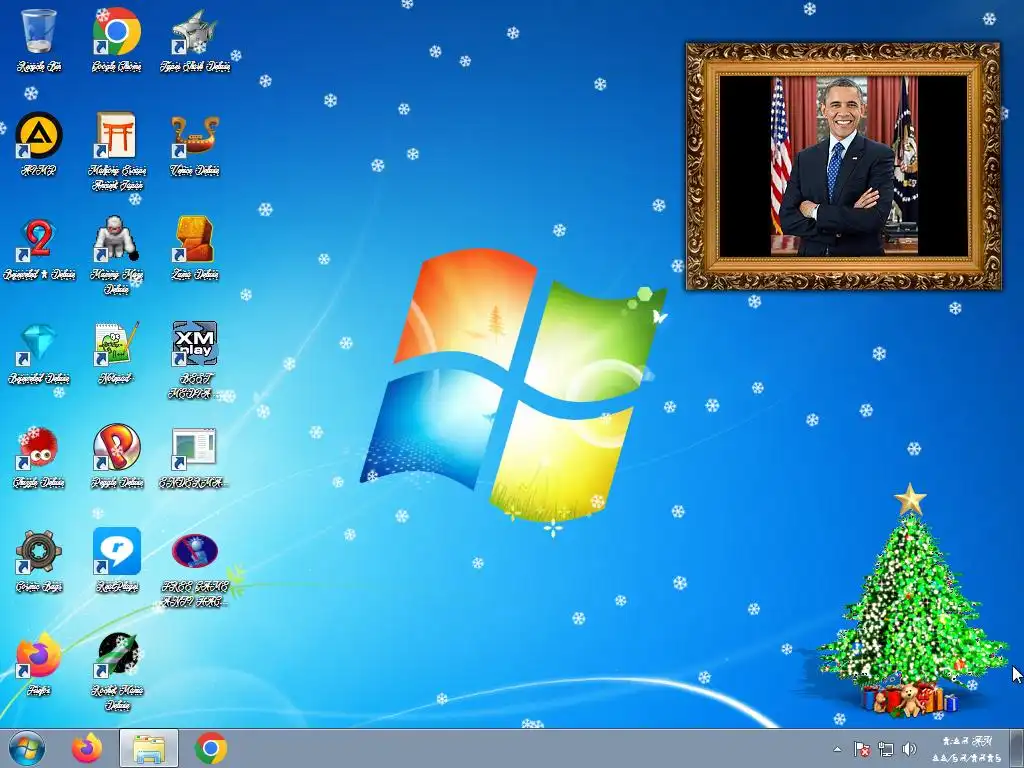Select the RealPlayer desktop shortcut
Viewport: 1024px width, 768px height.
tap(117, 560)
